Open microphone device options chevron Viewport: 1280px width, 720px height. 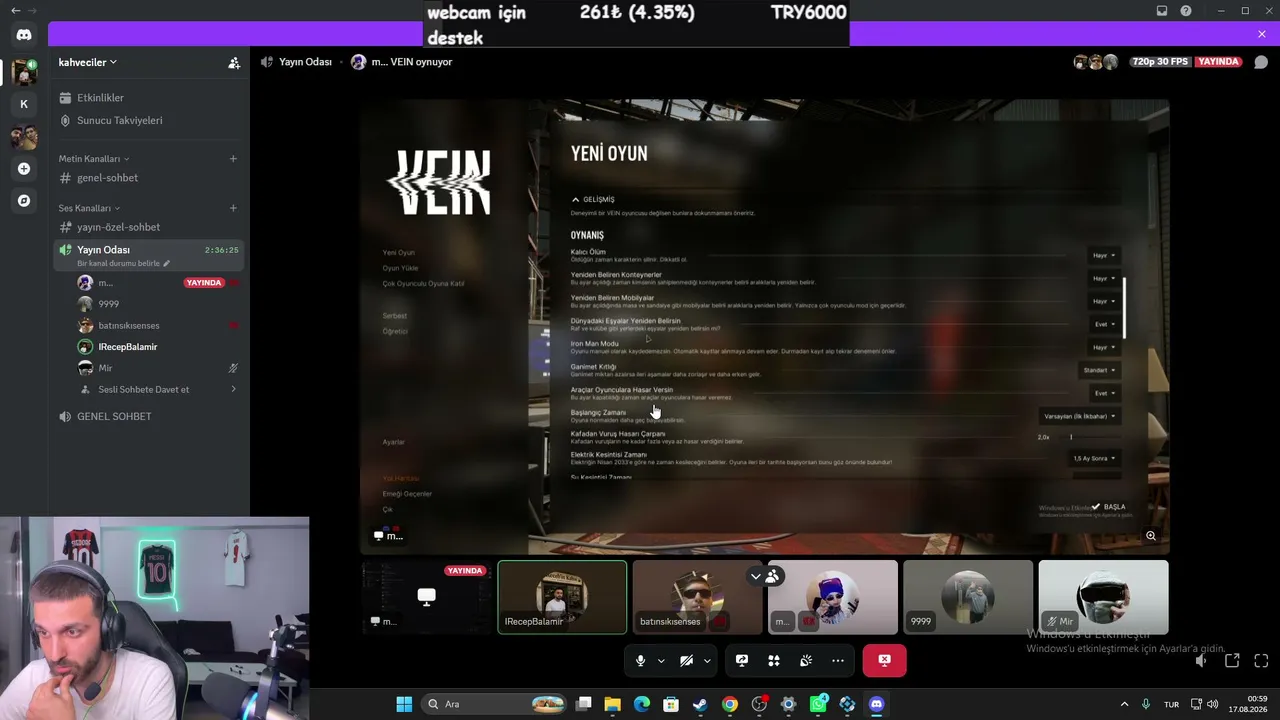point(661,661)
